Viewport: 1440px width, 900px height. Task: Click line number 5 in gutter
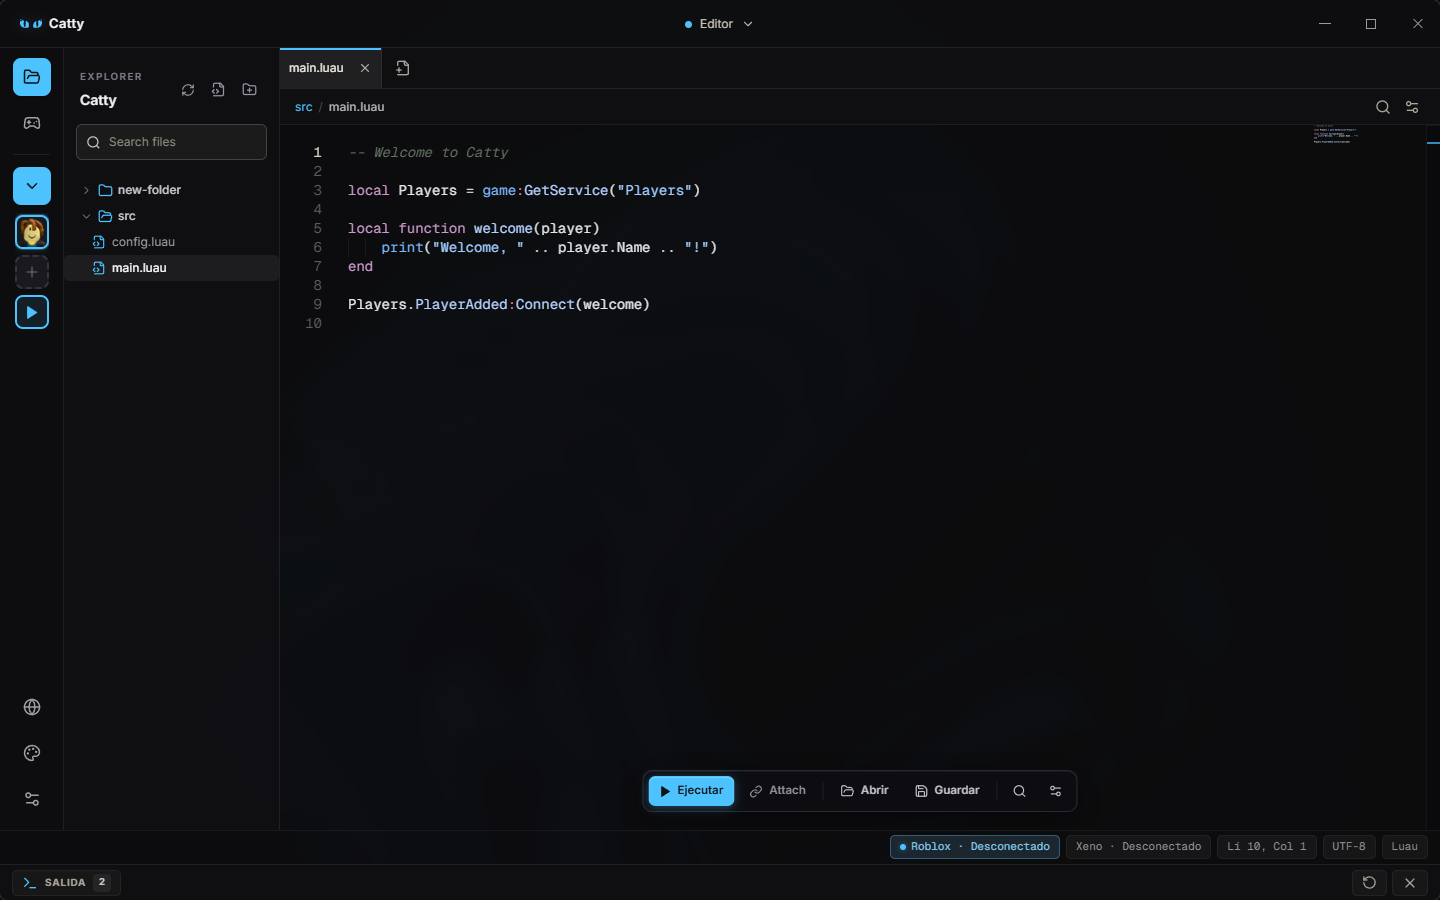coord(318,229)
